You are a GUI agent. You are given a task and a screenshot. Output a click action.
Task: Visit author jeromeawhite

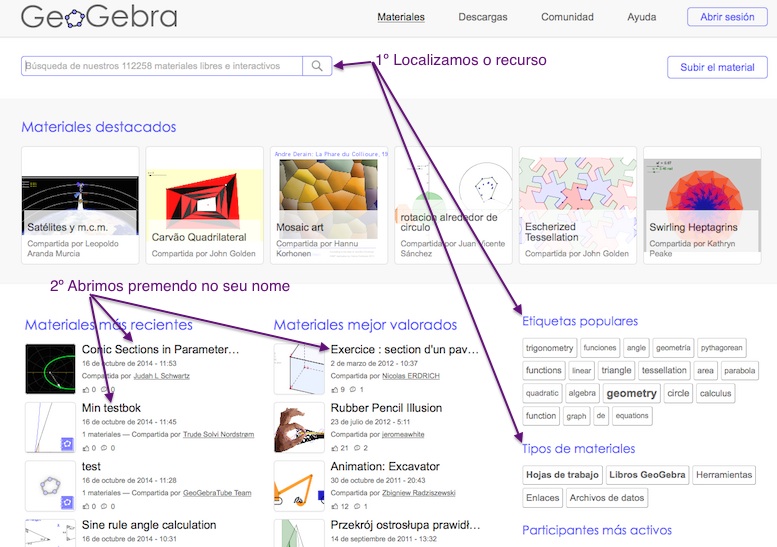pyautogui.click(x=403, y=435)
